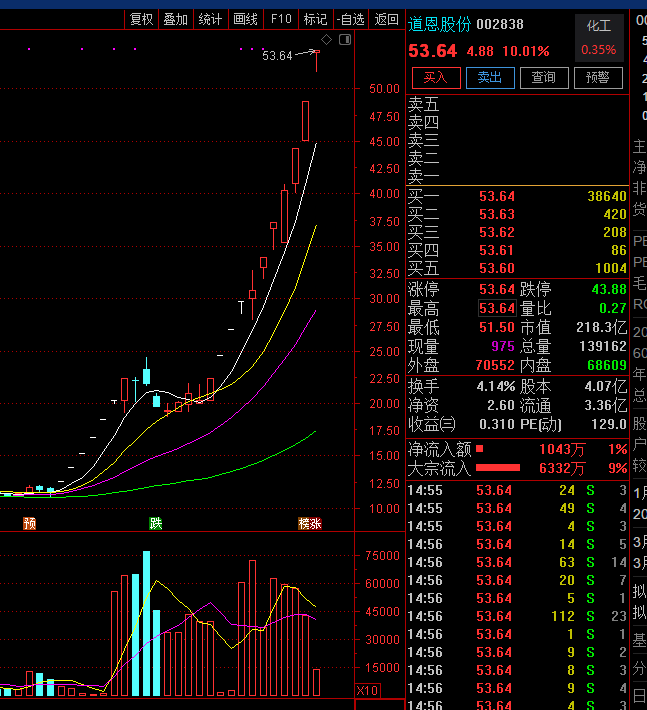The width and height of the screenshot is (647, 710).
Task: Click the 大宗流入 amount 6332万
Action: tap(562, 468)
